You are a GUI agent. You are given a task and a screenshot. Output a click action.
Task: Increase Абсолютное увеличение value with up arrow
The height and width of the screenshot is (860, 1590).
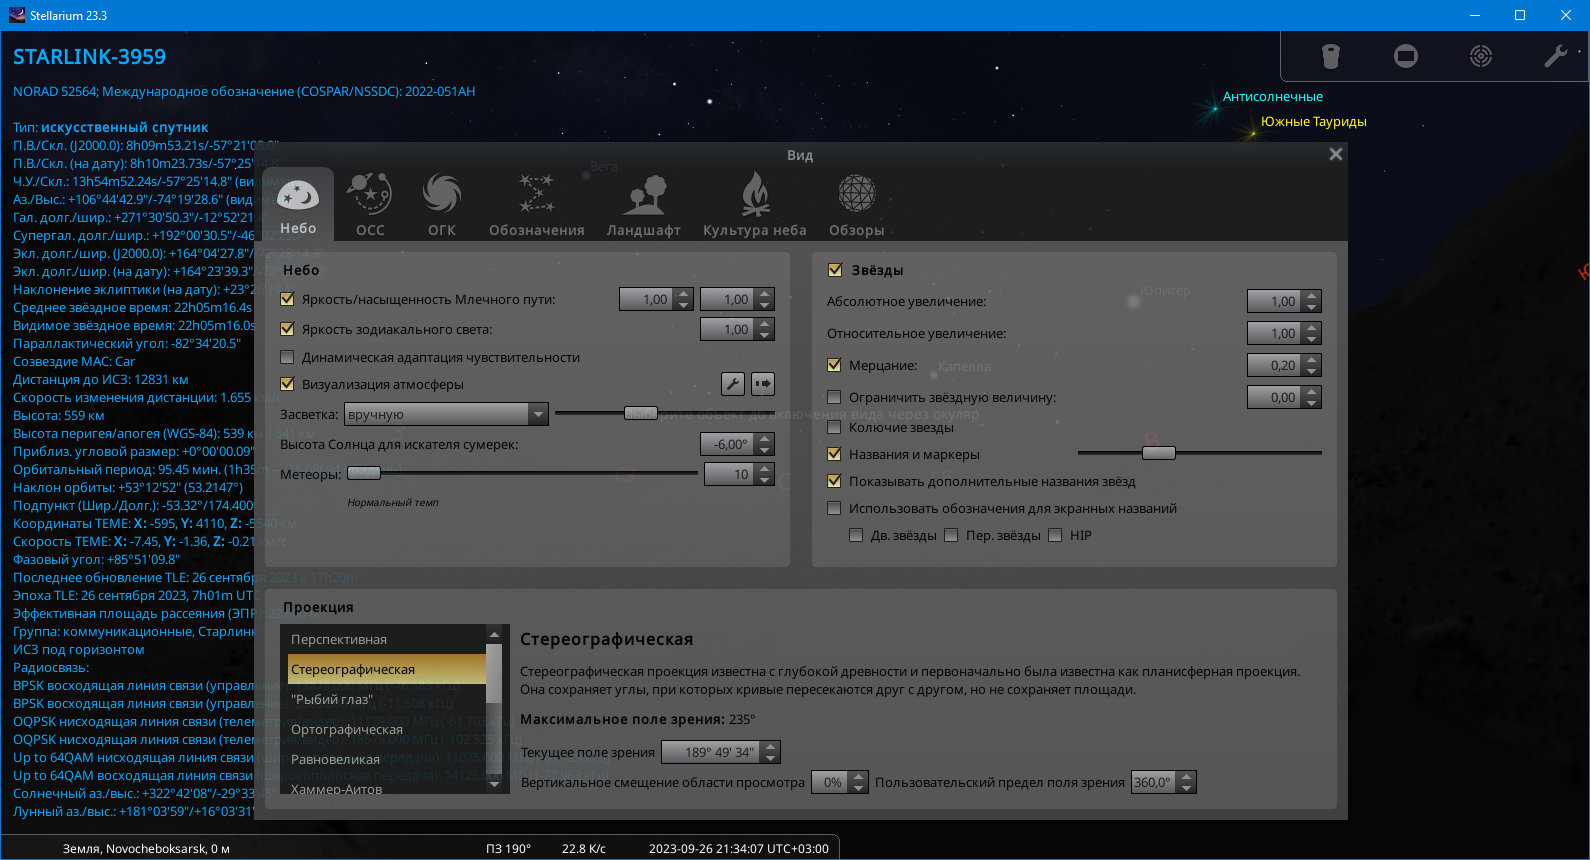1313,296
